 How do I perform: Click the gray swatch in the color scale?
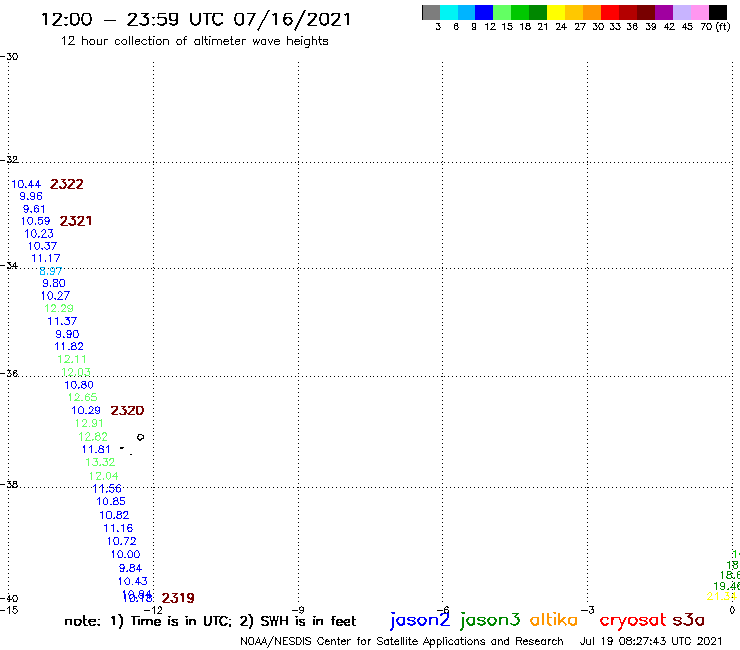[x=431, y=12]
